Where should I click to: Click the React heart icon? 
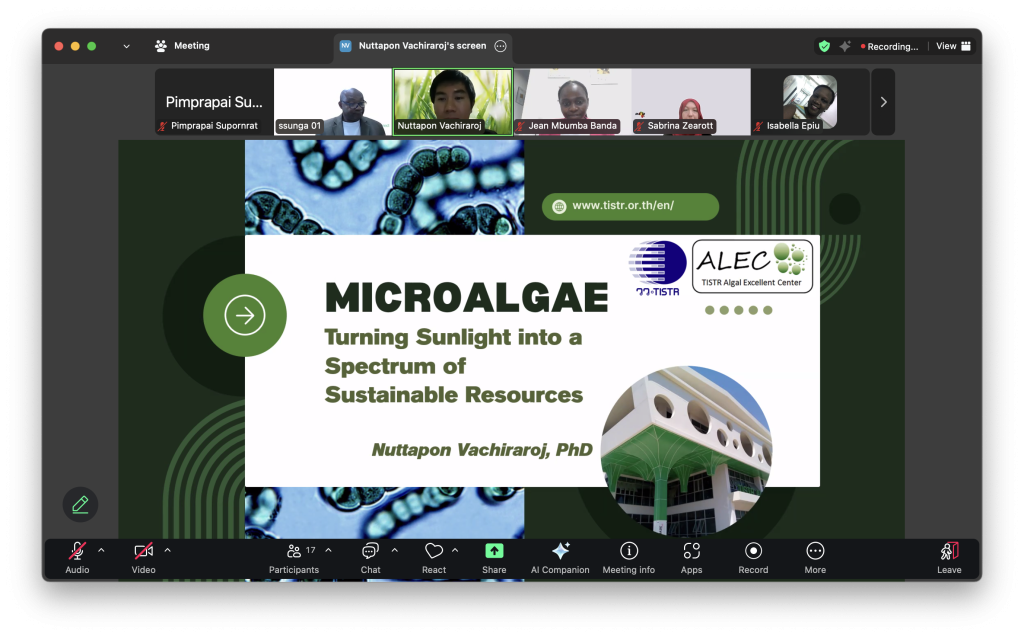click(x=433, y=551)
